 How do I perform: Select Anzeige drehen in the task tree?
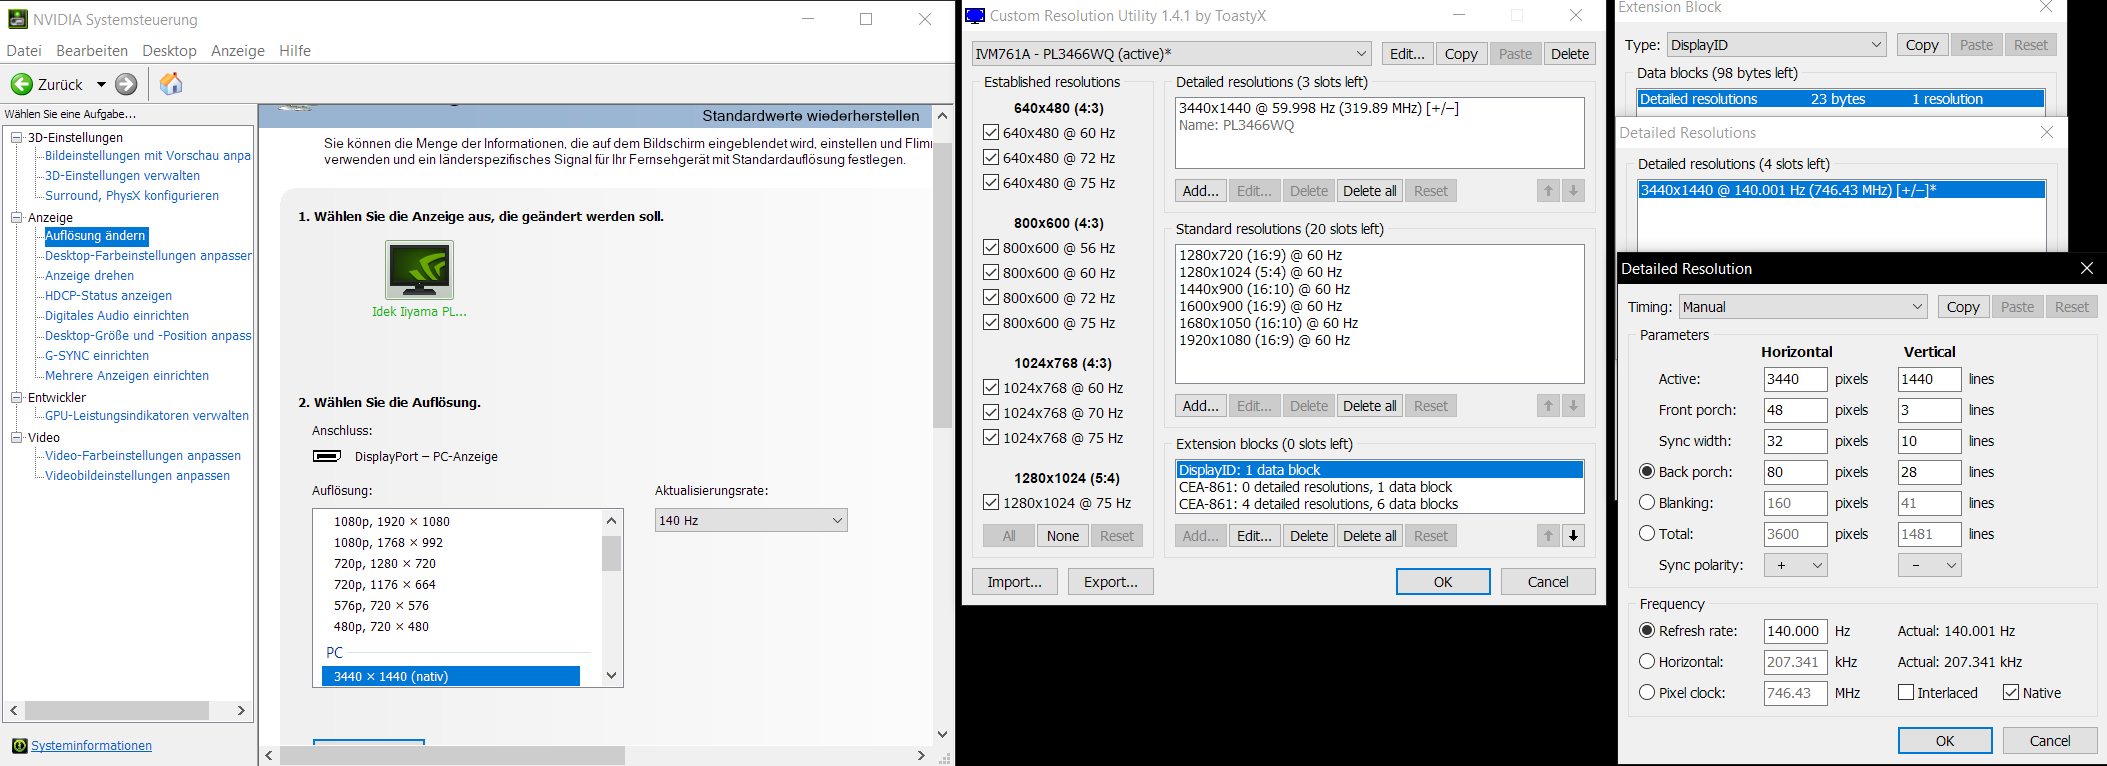tap(89, 276)
